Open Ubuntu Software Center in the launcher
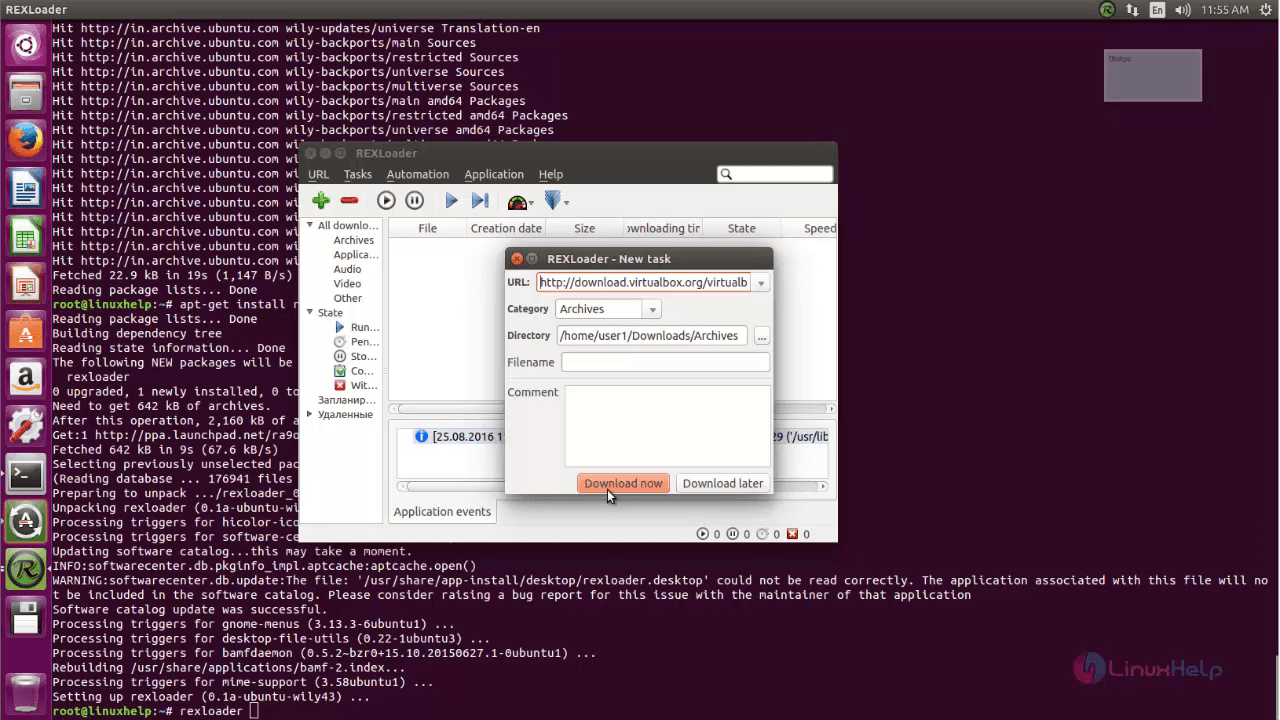The height and width of the screenshot is (720, 1280). (x=25, y=332)
